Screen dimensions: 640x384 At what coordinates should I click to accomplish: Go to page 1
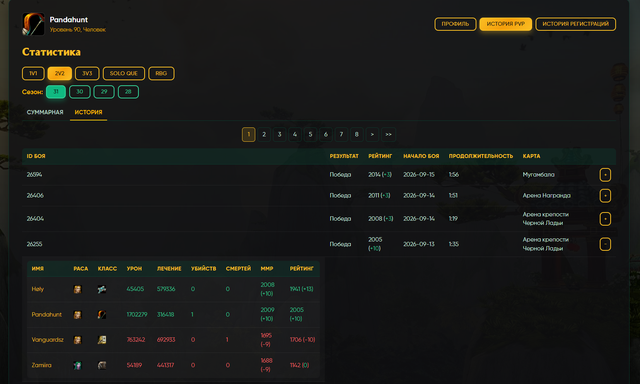(x=249, y=134)
